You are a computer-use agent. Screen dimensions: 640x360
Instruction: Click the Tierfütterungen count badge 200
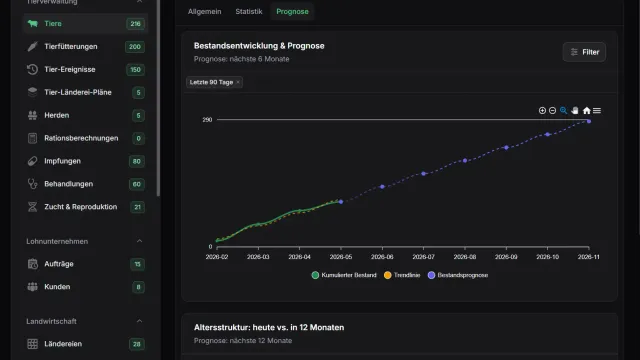pyautogui.click(x=135, y=47)
